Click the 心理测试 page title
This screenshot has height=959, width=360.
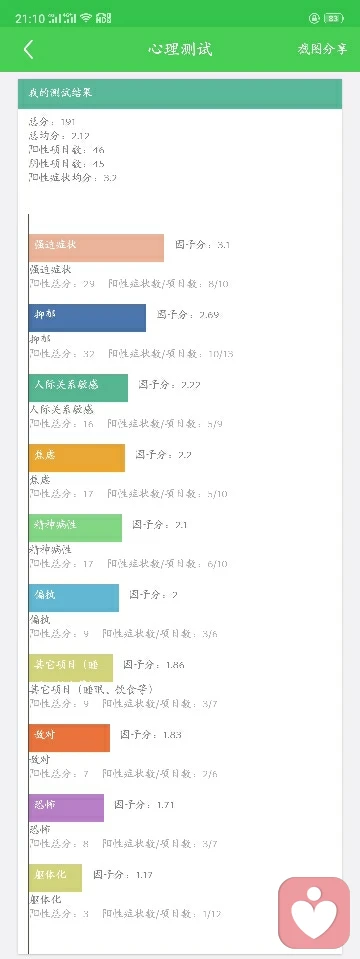click(x=180, y=50)
